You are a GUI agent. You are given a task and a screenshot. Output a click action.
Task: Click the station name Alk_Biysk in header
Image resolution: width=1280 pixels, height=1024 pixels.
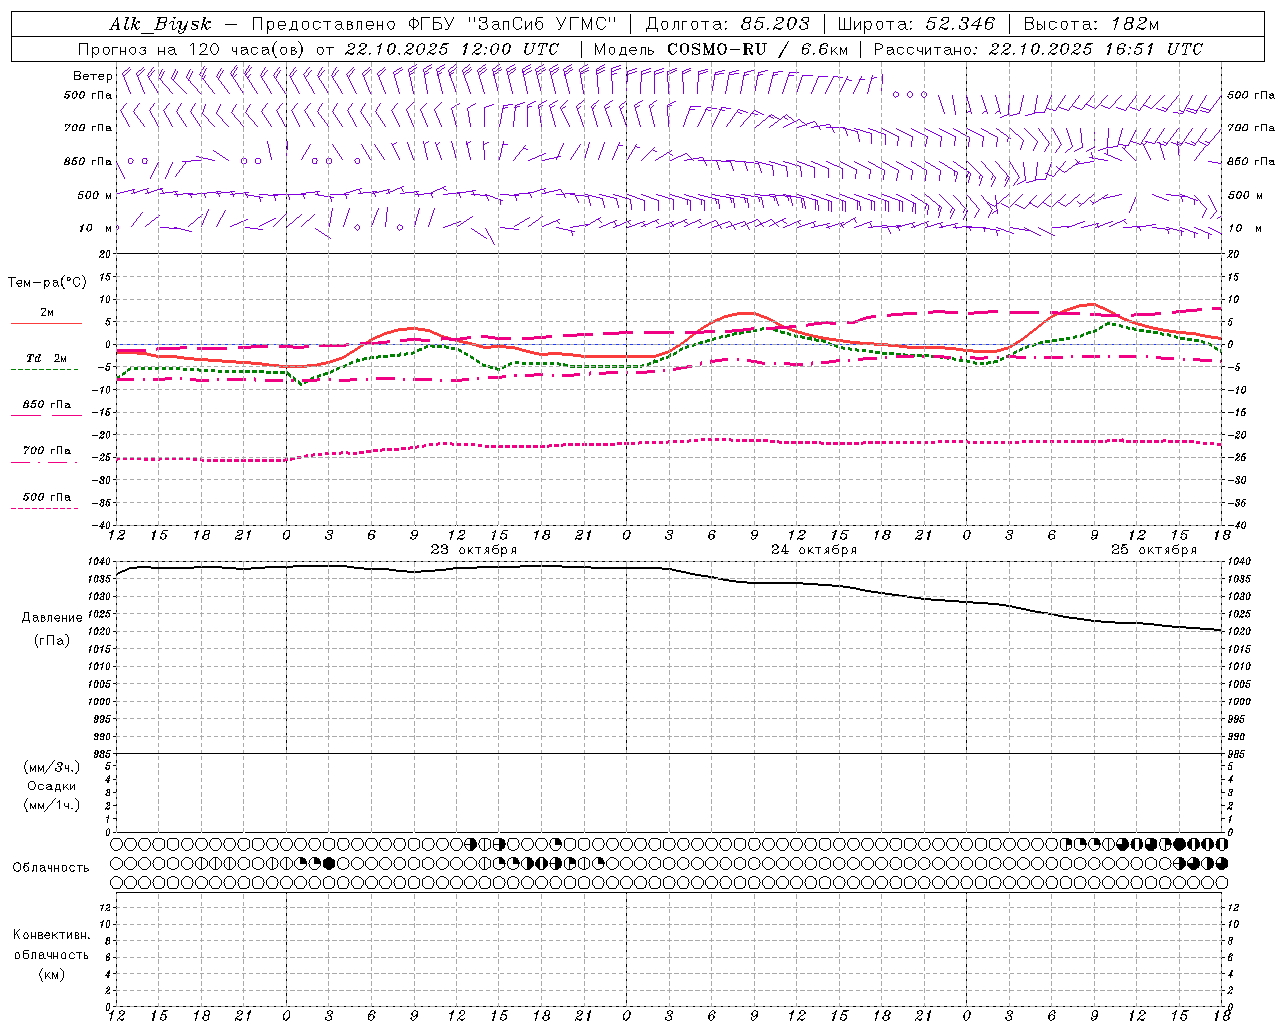(160, 24)
